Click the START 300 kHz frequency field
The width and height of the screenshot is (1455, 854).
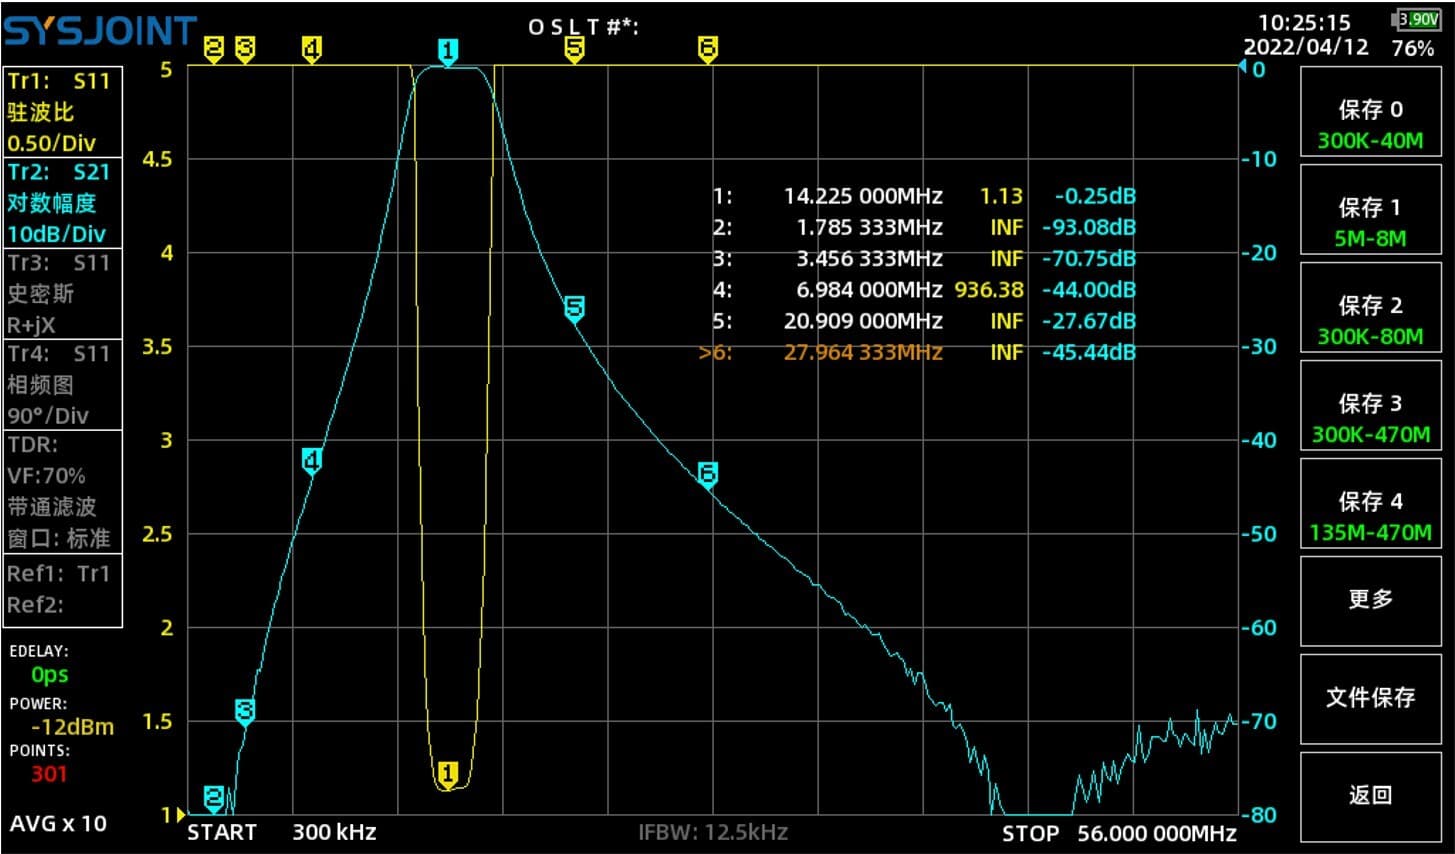(280, 832)
